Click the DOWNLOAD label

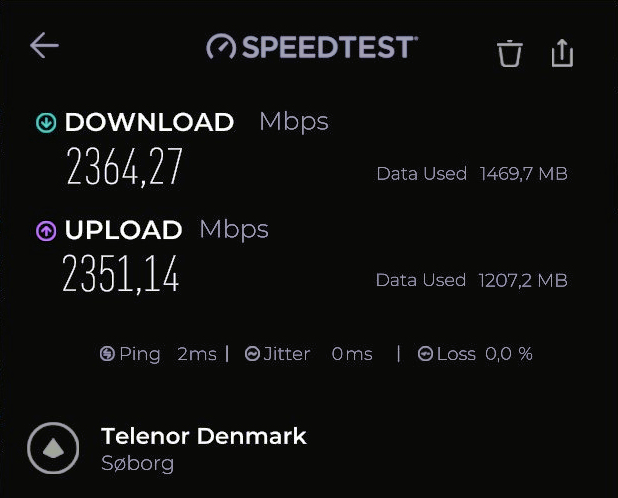149,123
